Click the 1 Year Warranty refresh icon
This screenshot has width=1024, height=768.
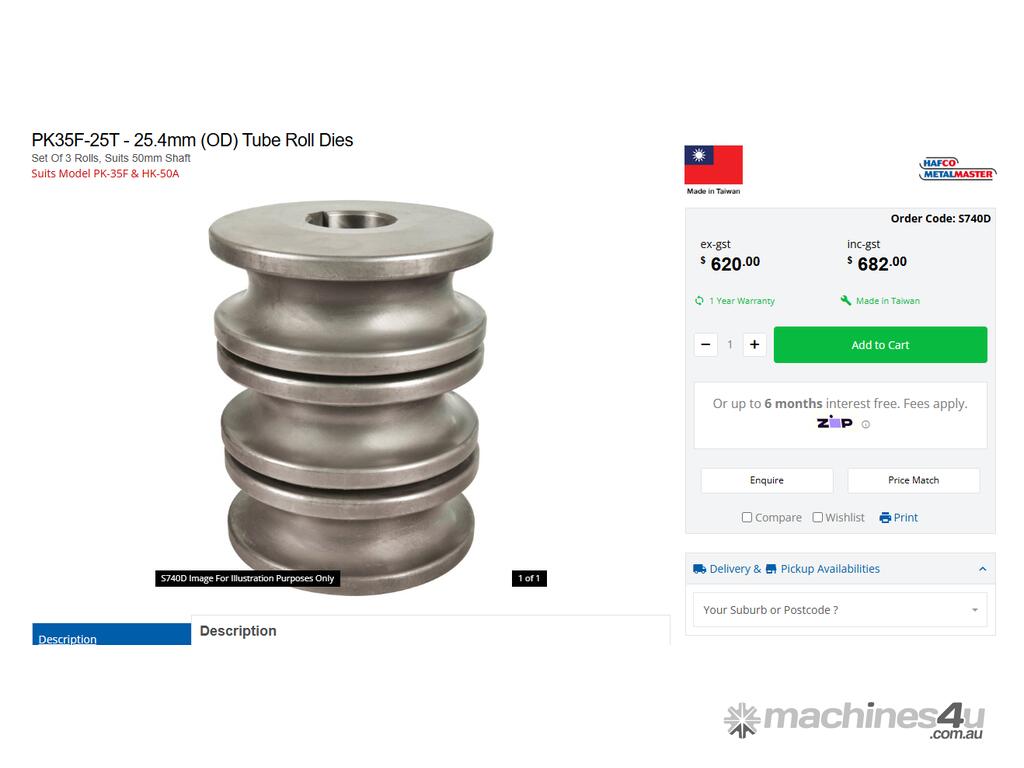click(x=699, y=300)
